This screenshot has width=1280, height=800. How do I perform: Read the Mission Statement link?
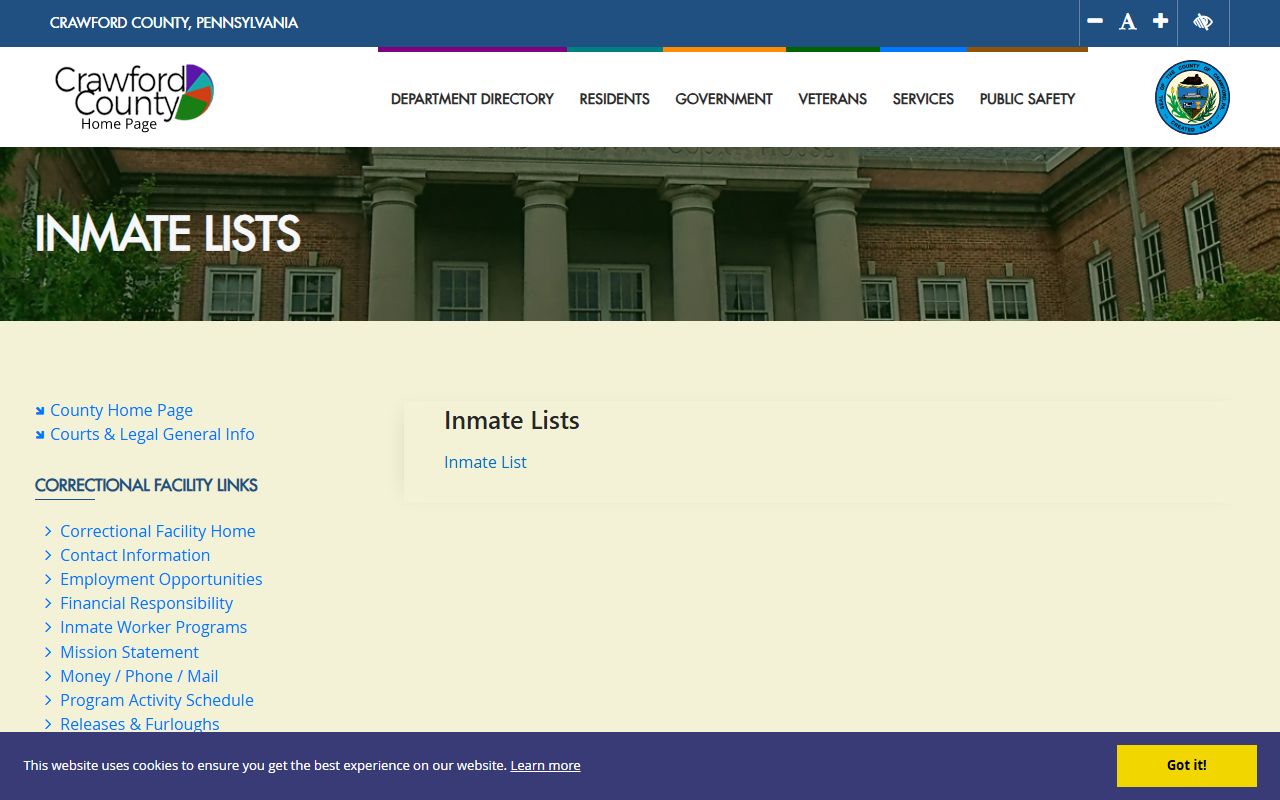tap(129, 652)
